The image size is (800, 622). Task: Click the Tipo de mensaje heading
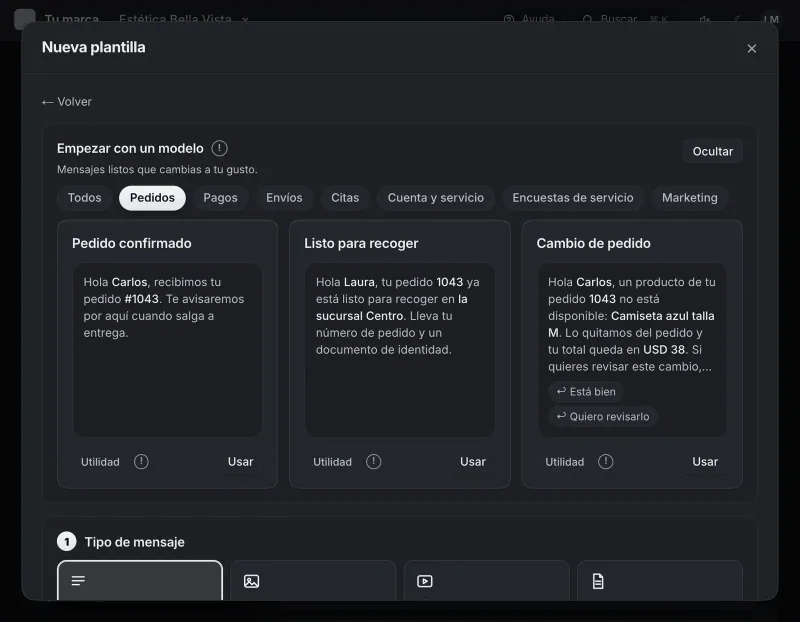click(x=135, y=542)
